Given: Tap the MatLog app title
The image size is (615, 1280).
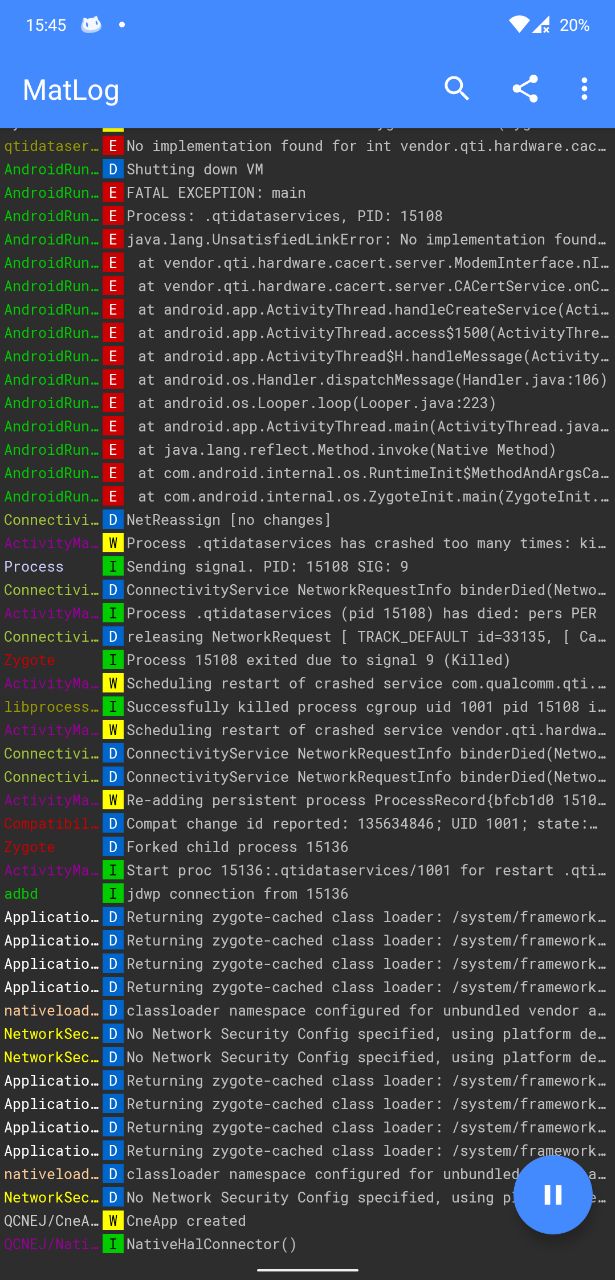Looking at the screenshot, I should click(71, 90).
